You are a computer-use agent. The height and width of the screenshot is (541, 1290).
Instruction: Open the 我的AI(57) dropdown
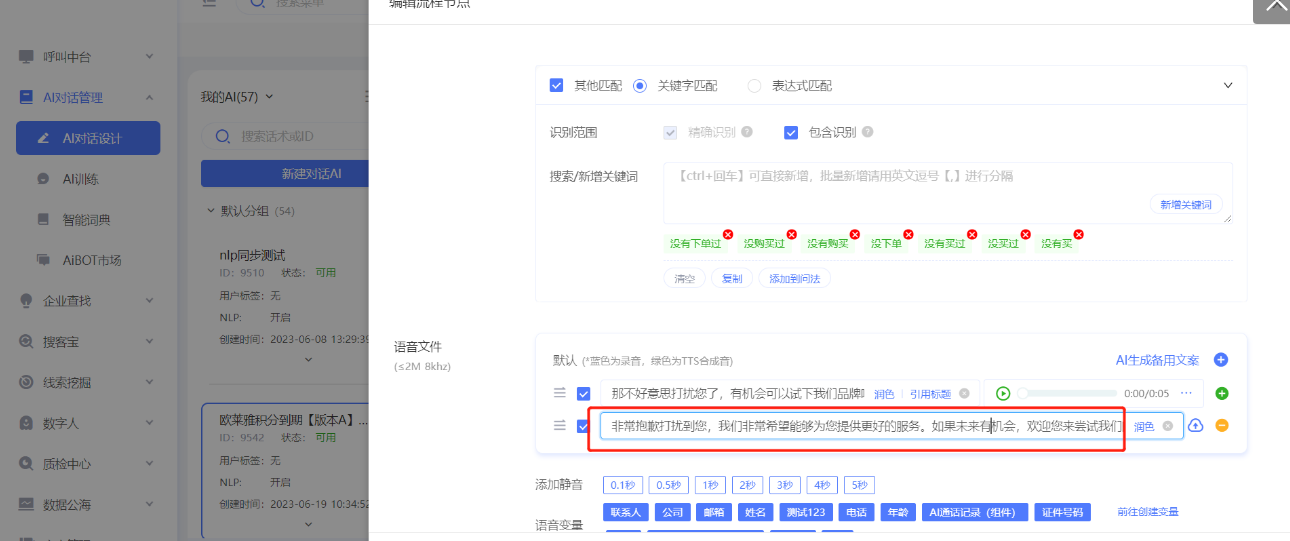(237, 97)
